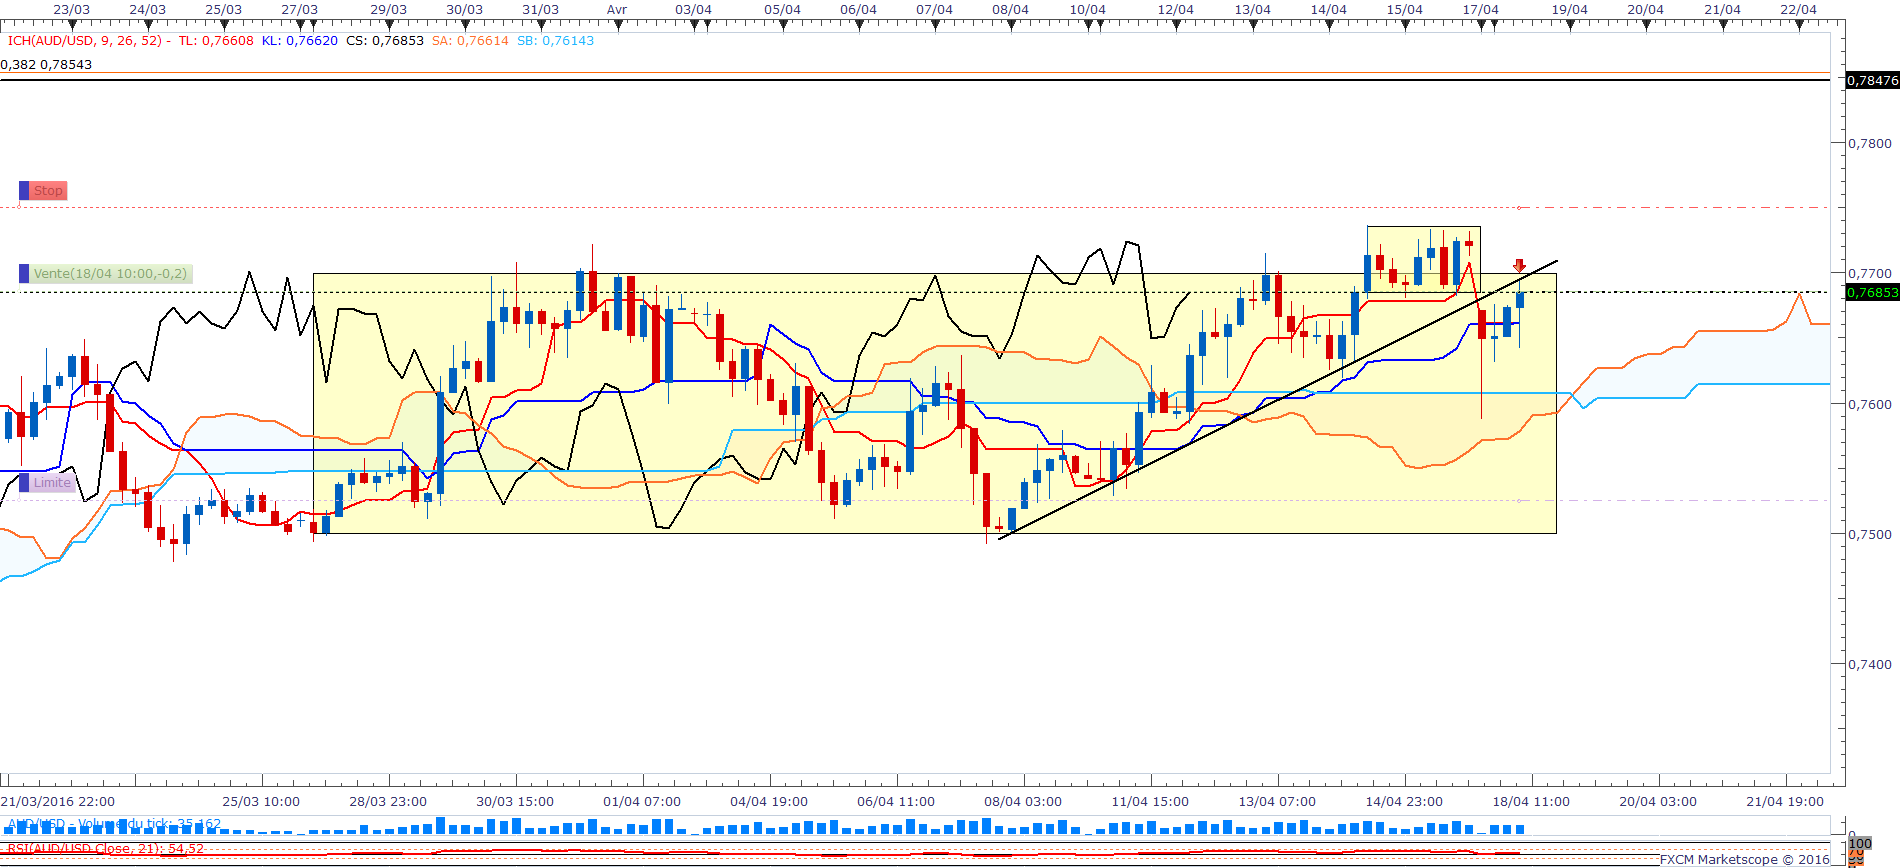Click the 21/04 19:00 time label
Viewport: 1903px width, 868px height.
click(x=1785, y=801)
